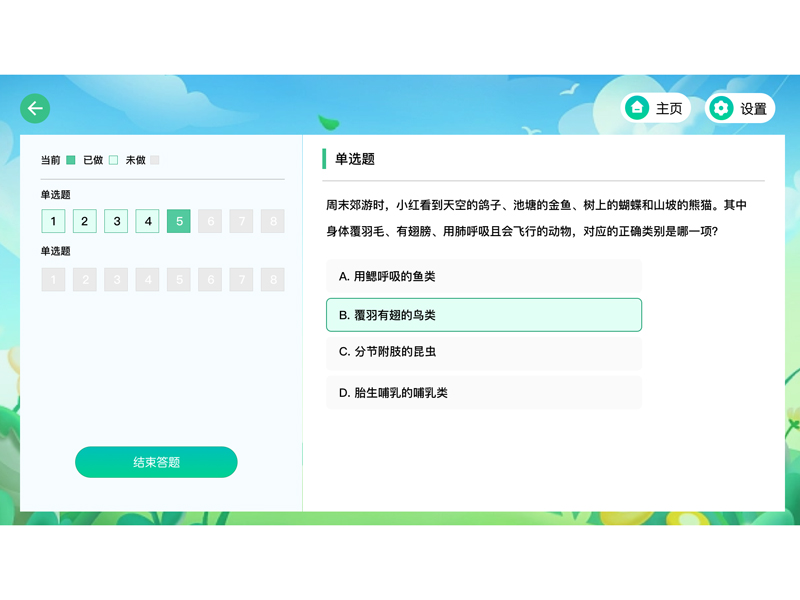
Task: Click disabled question 2 in second group
Action: coord(84,279)
